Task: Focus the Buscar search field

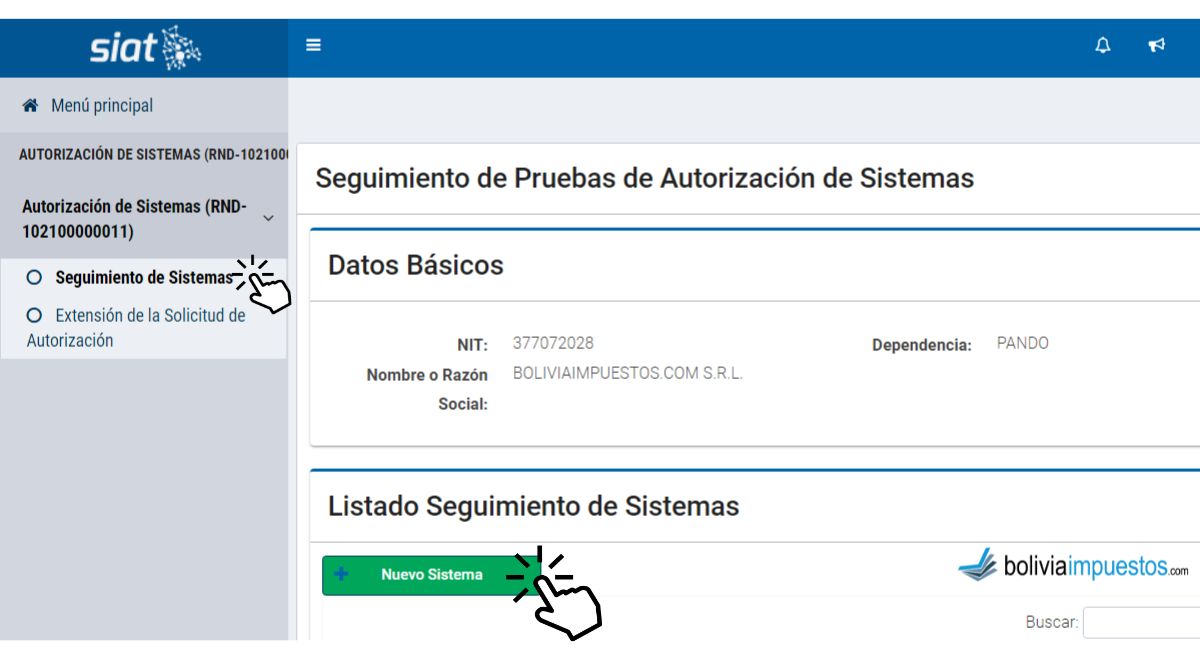Action: tap(1141, 622)
